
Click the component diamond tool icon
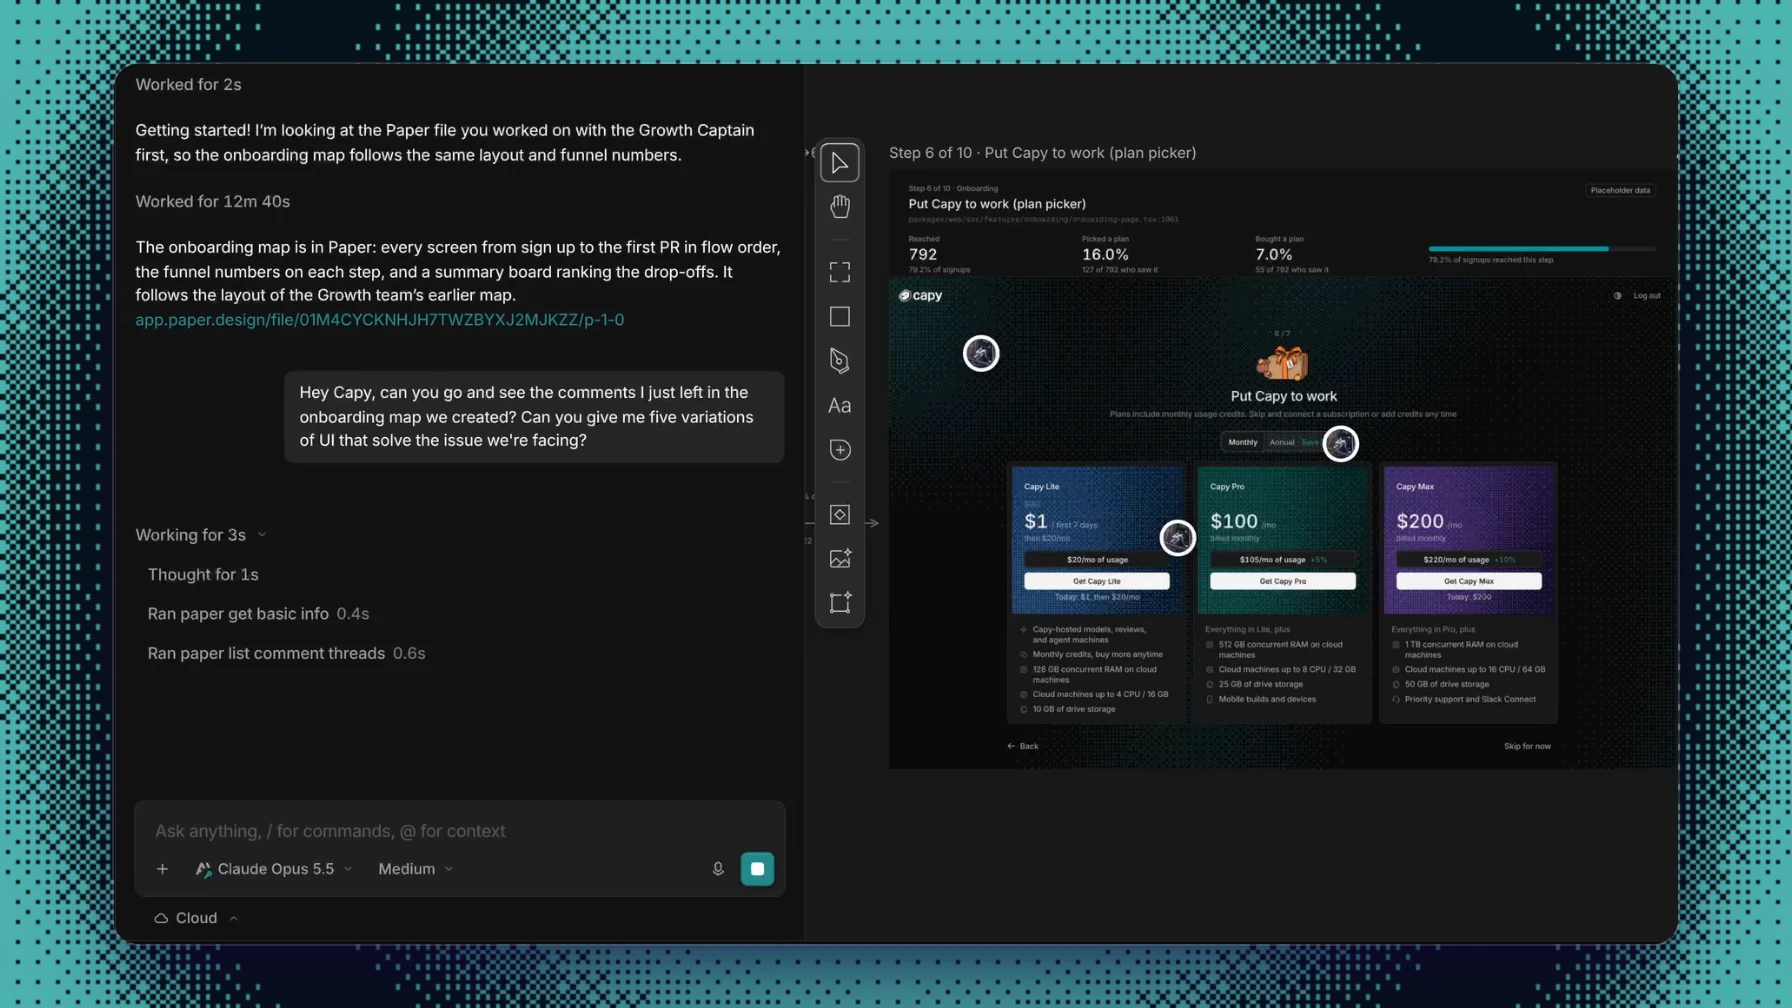click(x=840, y=514)
